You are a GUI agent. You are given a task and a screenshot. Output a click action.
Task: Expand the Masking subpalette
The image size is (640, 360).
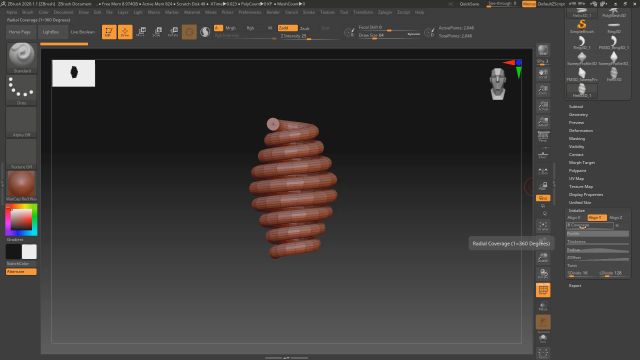pos(577,139)
